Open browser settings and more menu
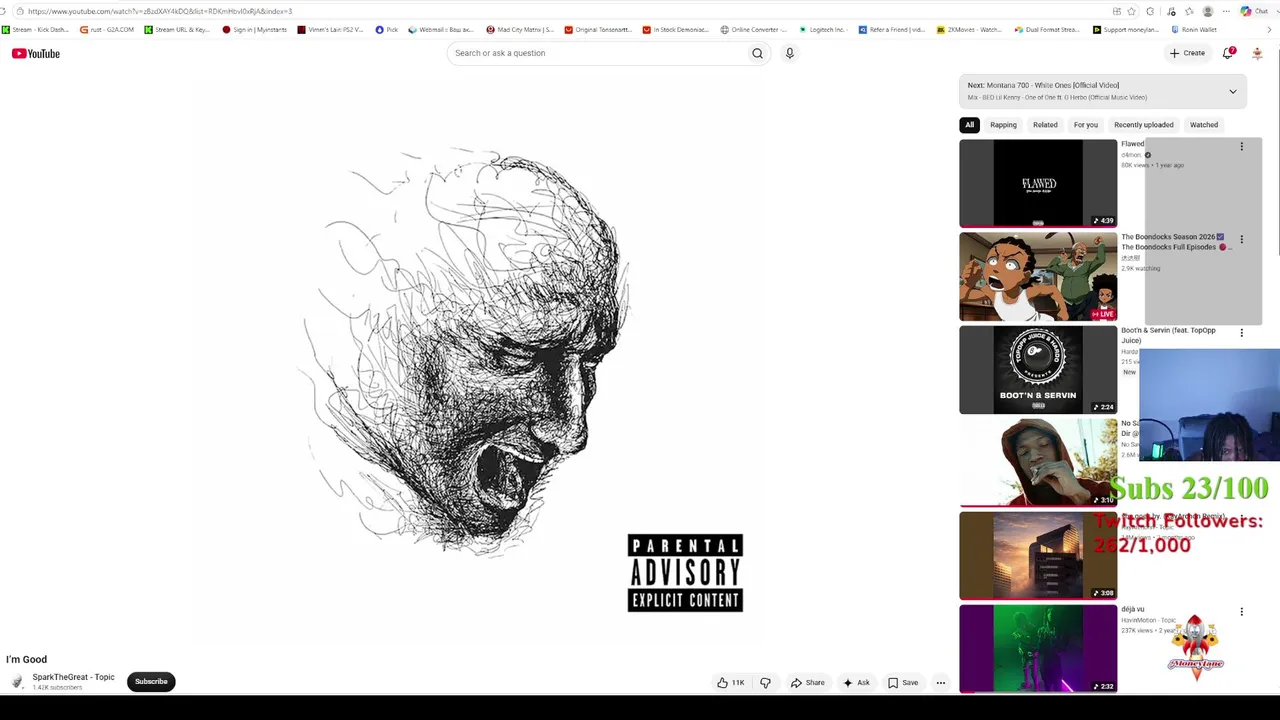This screenshot has width=1280, height=720. pos(1226,11)
